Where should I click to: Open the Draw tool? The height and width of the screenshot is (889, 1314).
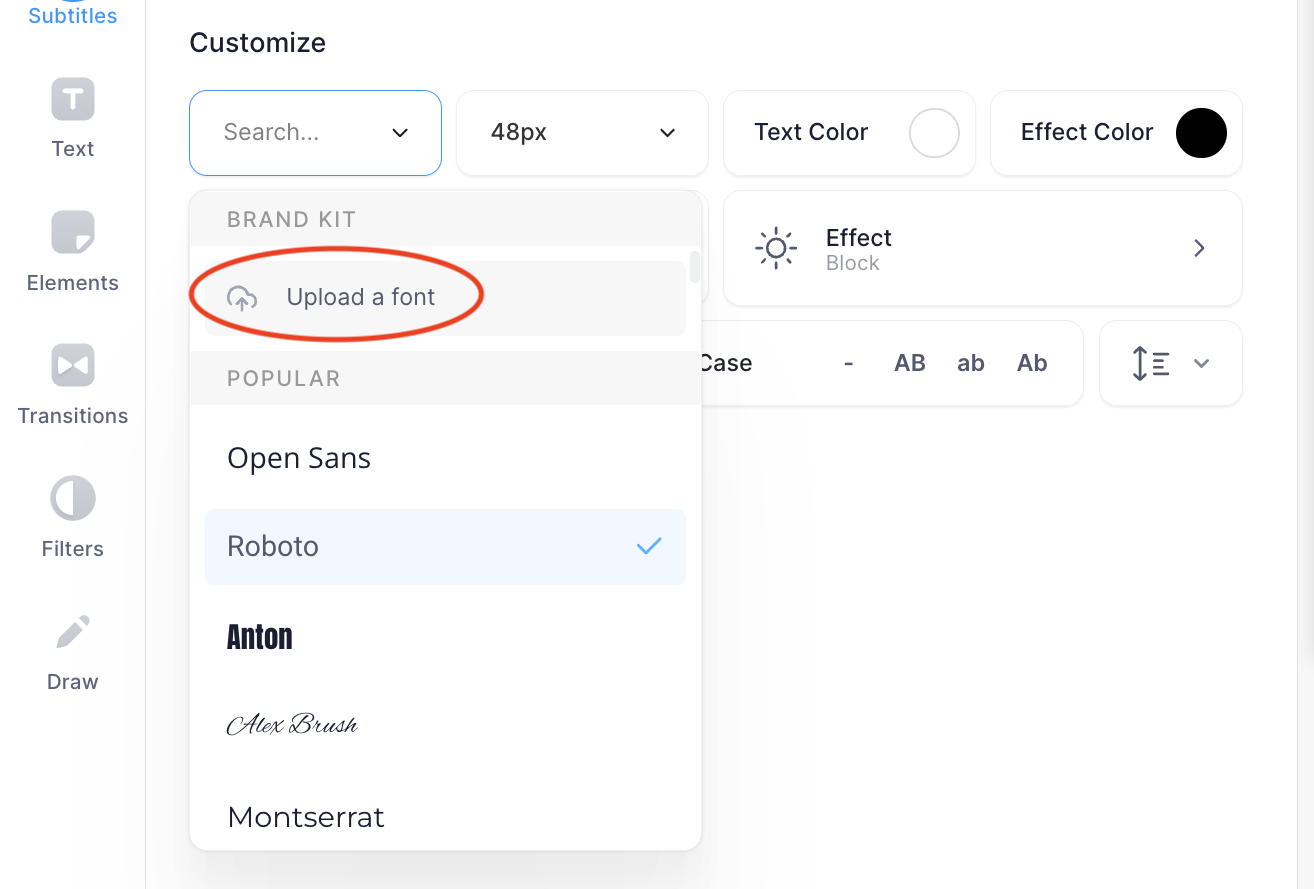72,648
